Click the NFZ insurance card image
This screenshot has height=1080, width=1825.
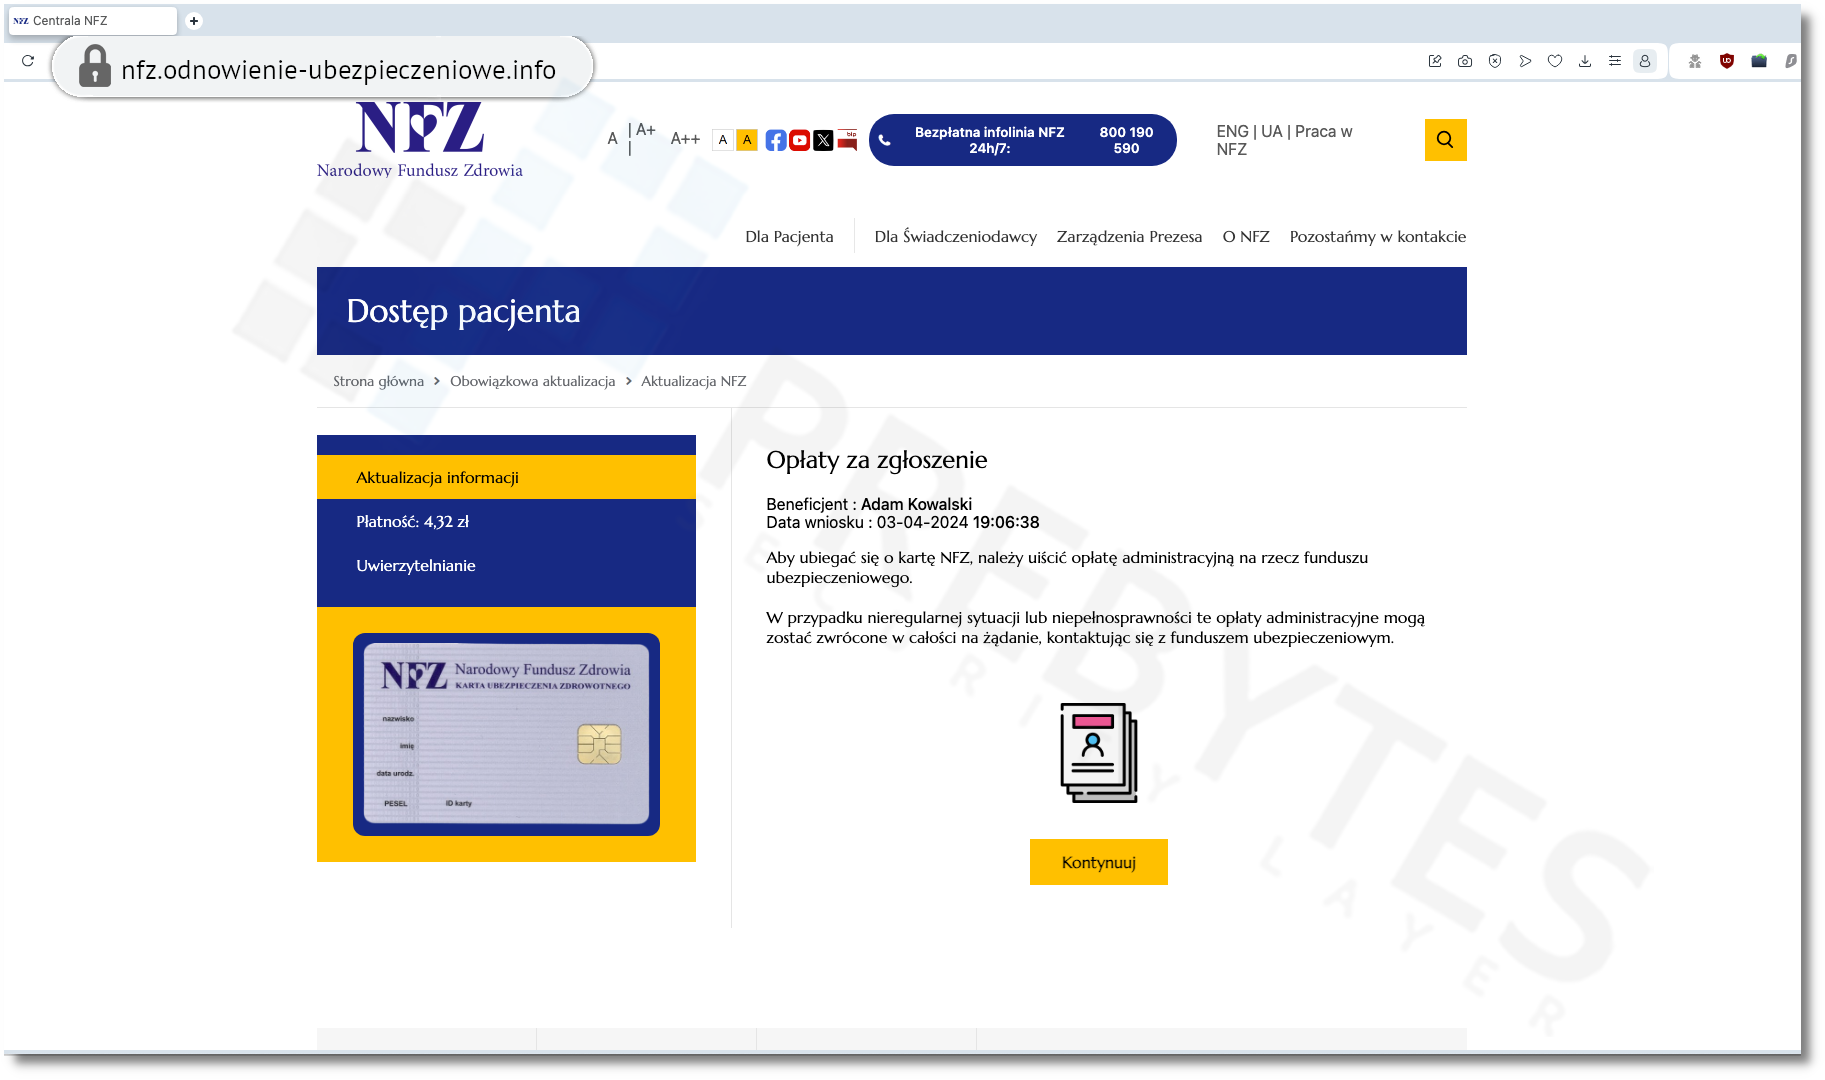click(506, 734)
